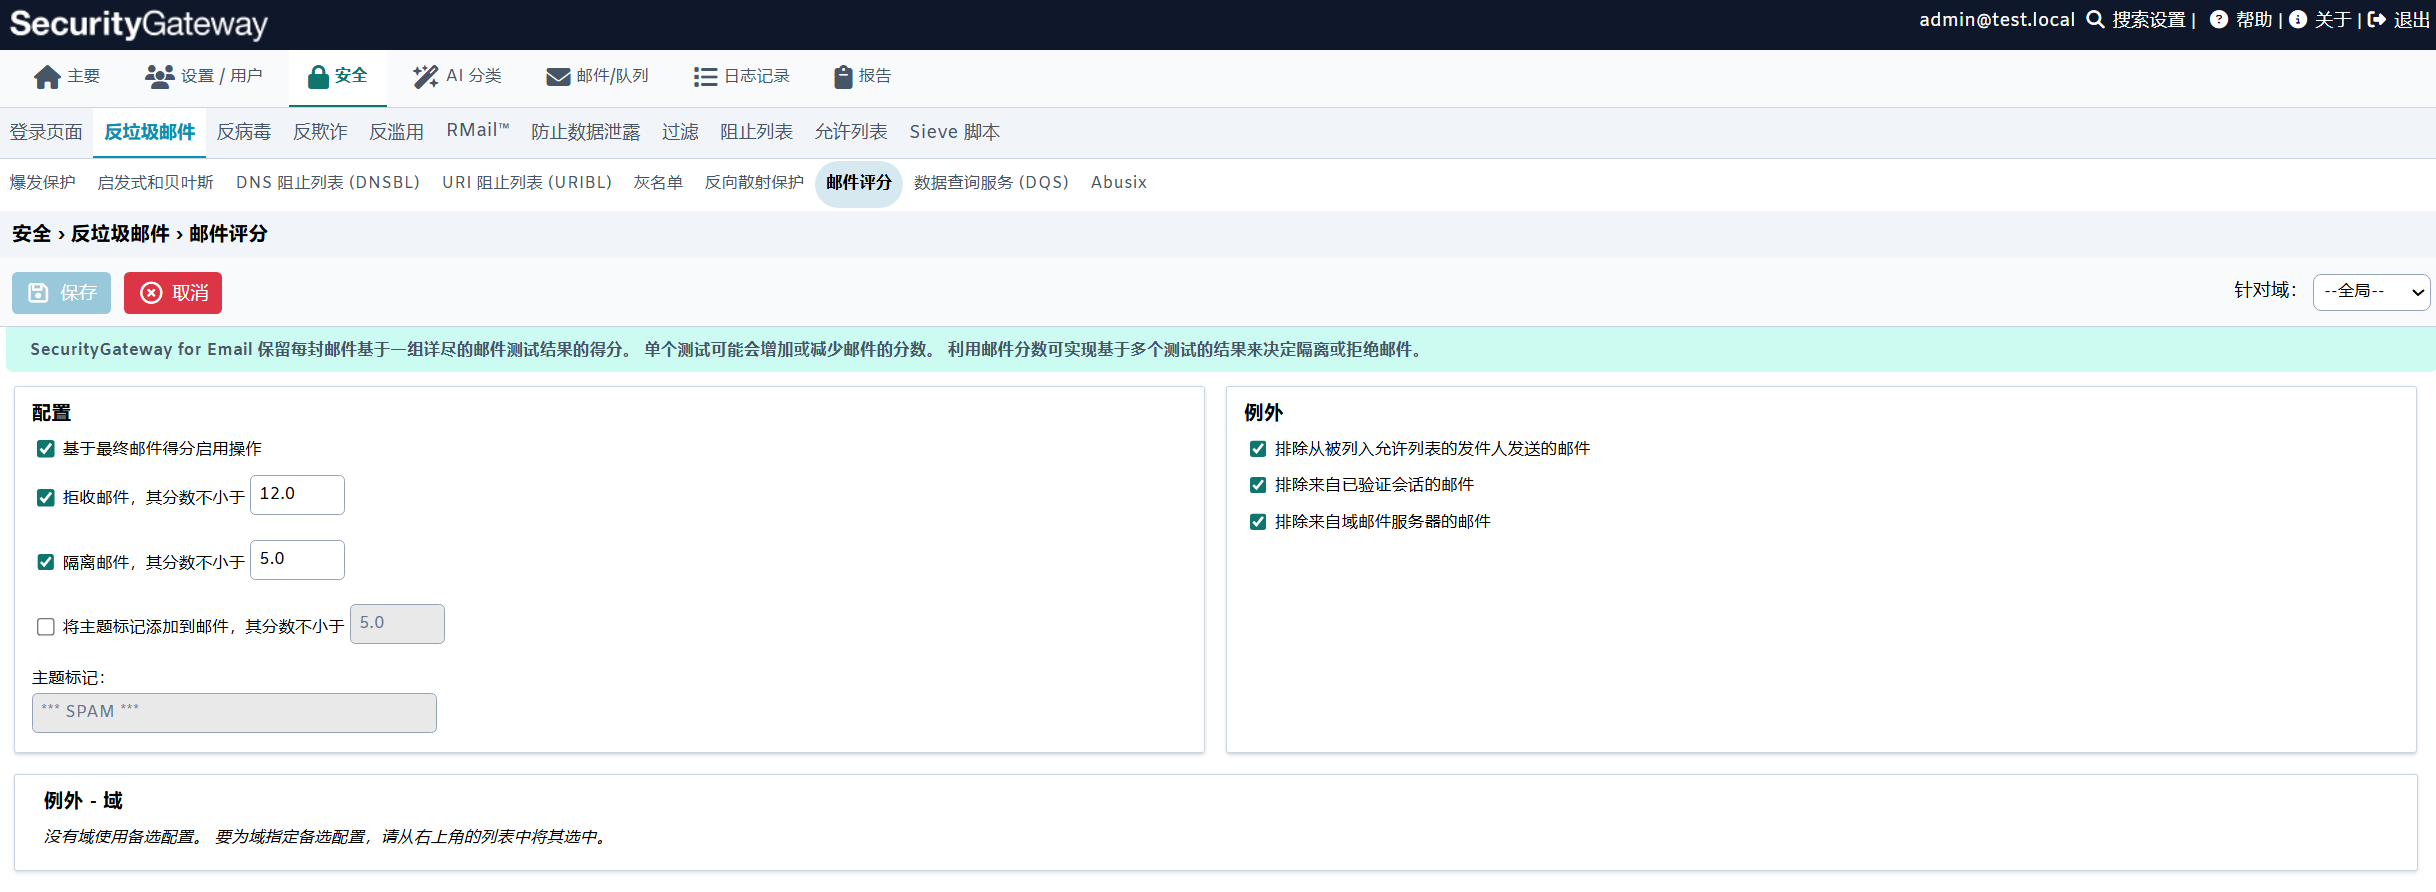
Task: Open the RMail™ tab
Action: (478, 131)
